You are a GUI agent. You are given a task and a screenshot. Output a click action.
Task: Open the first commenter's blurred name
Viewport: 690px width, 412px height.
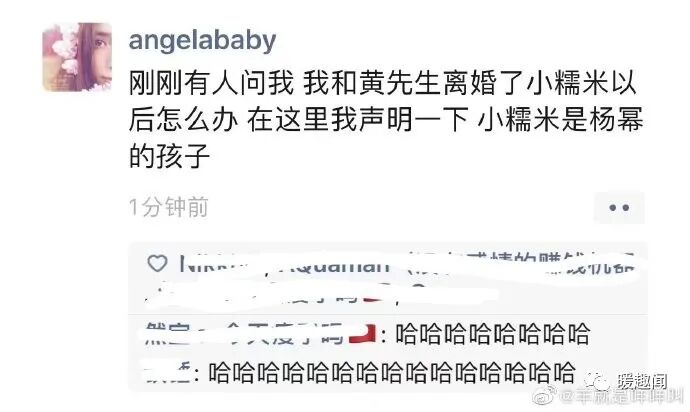coord(244,334)
